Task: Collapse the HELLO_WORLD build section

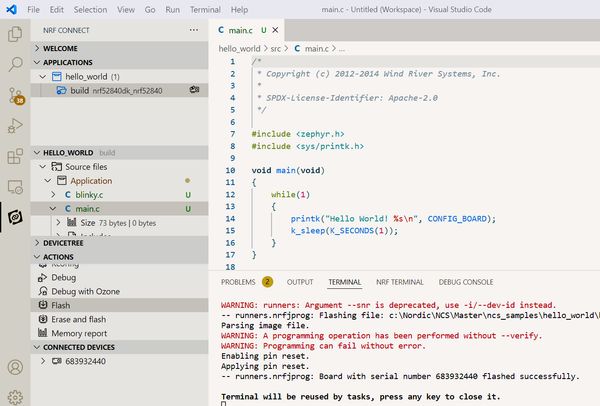Action: click(x=37, y=152)
